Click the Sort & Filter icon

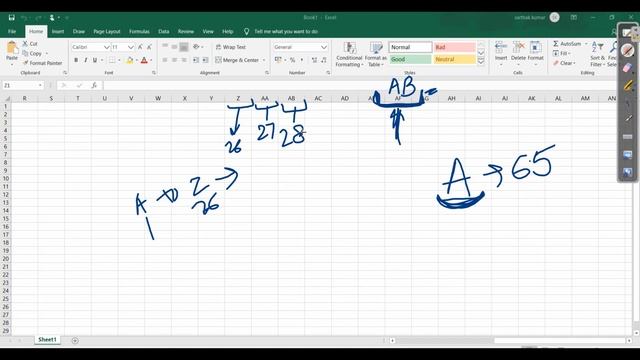(x=597, y=48)
